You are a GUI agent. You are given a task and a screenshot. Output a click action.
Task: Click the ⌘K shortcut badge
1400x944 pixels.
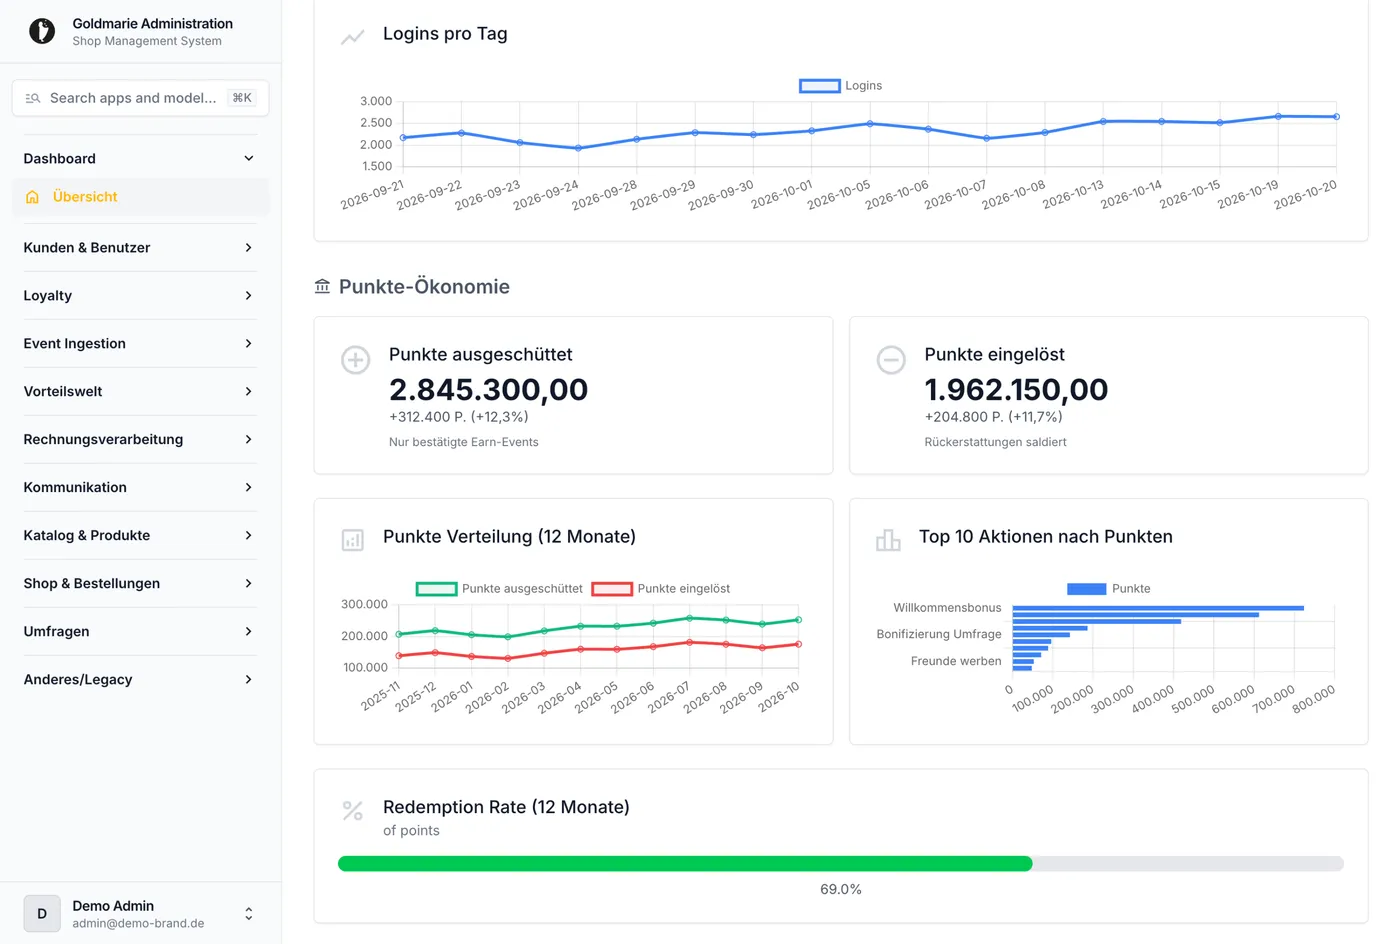242,98
